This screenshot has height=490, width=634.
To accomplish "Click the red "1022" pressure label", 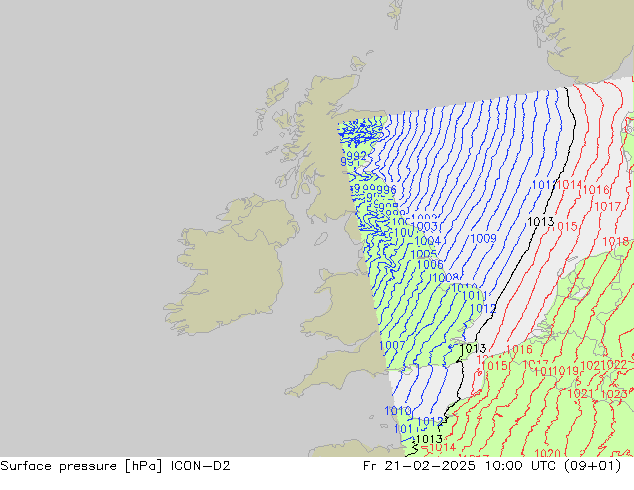I will pyautogui.click(x=614, y=365).
